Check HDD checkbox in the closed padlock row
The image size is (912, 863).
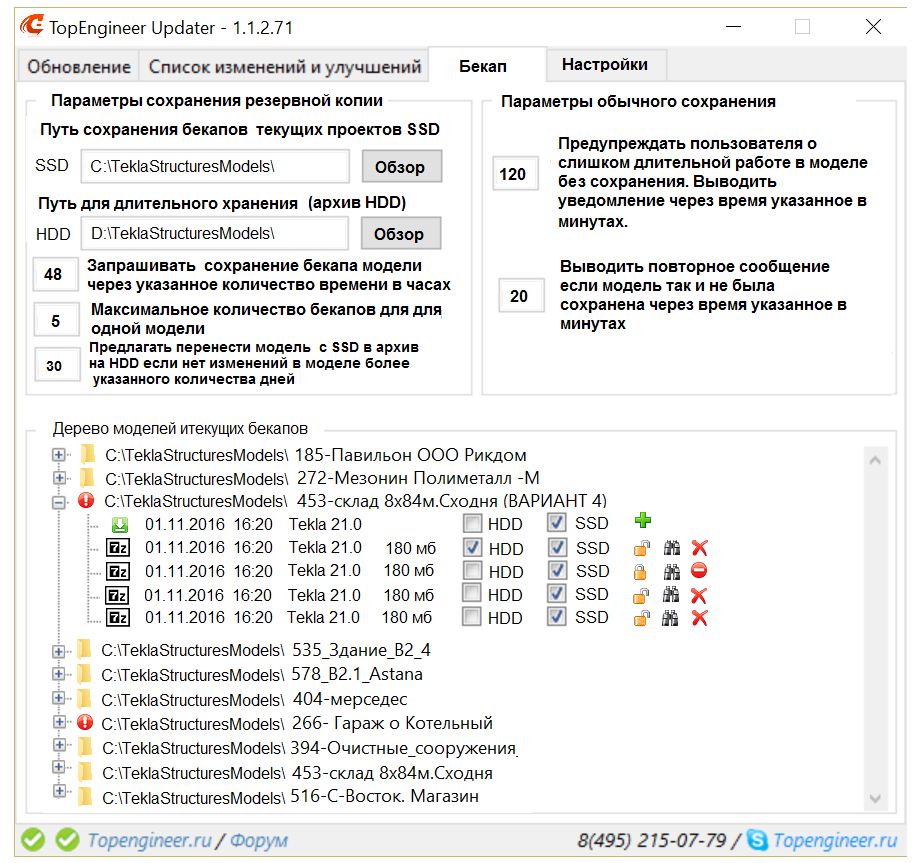click(472, 570)
